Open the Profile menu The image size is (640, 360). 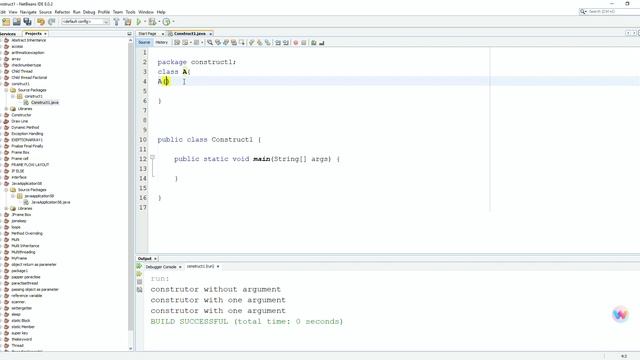click(x=104, y=12)
